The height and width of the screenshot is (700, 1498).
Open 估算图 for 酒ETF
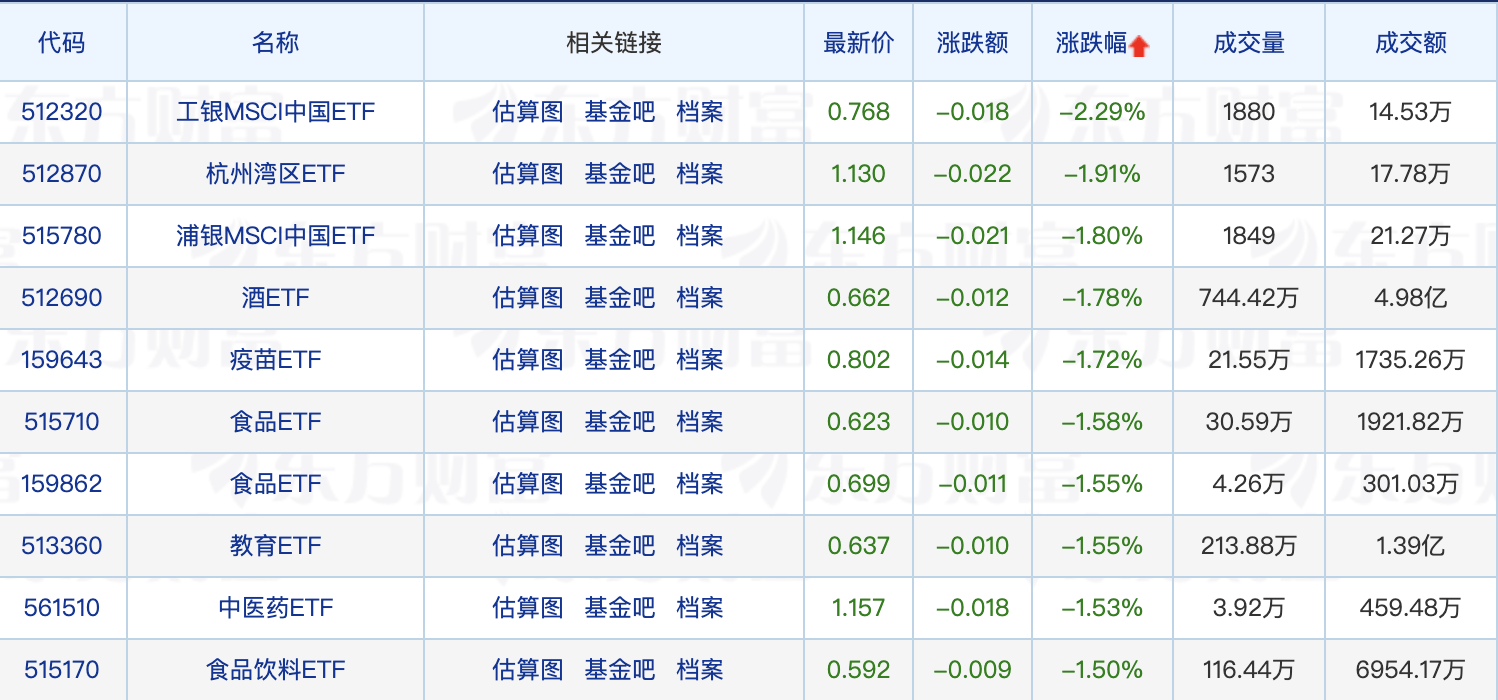pyautogui.click(x=528, y=298)
